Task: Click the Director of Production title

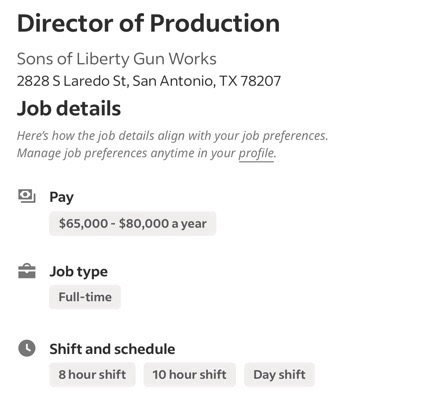Action: tap(148, 23)
